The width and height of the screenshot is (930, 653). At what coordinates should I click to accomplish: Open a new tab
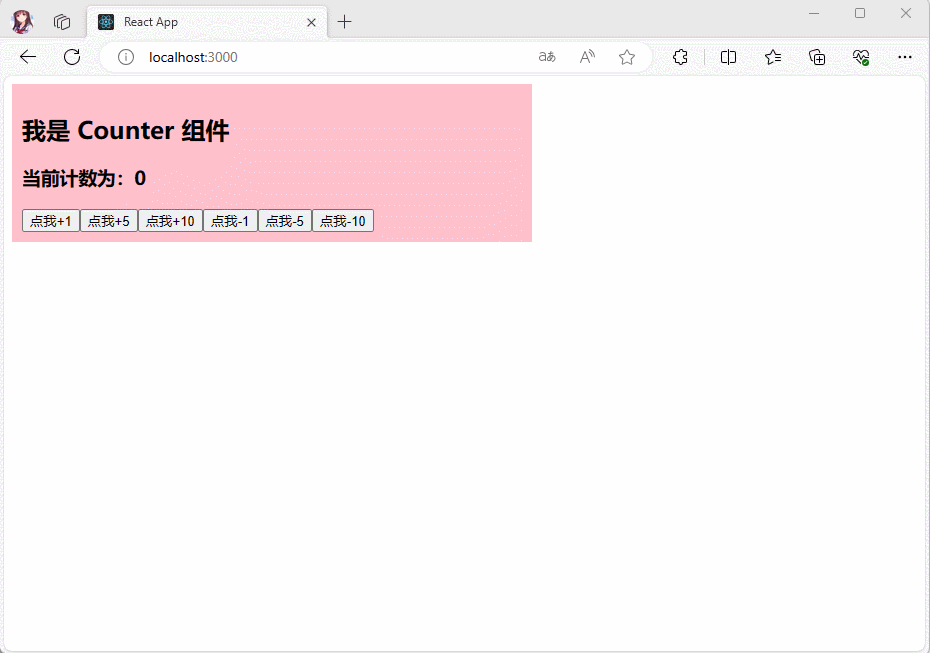345,22
